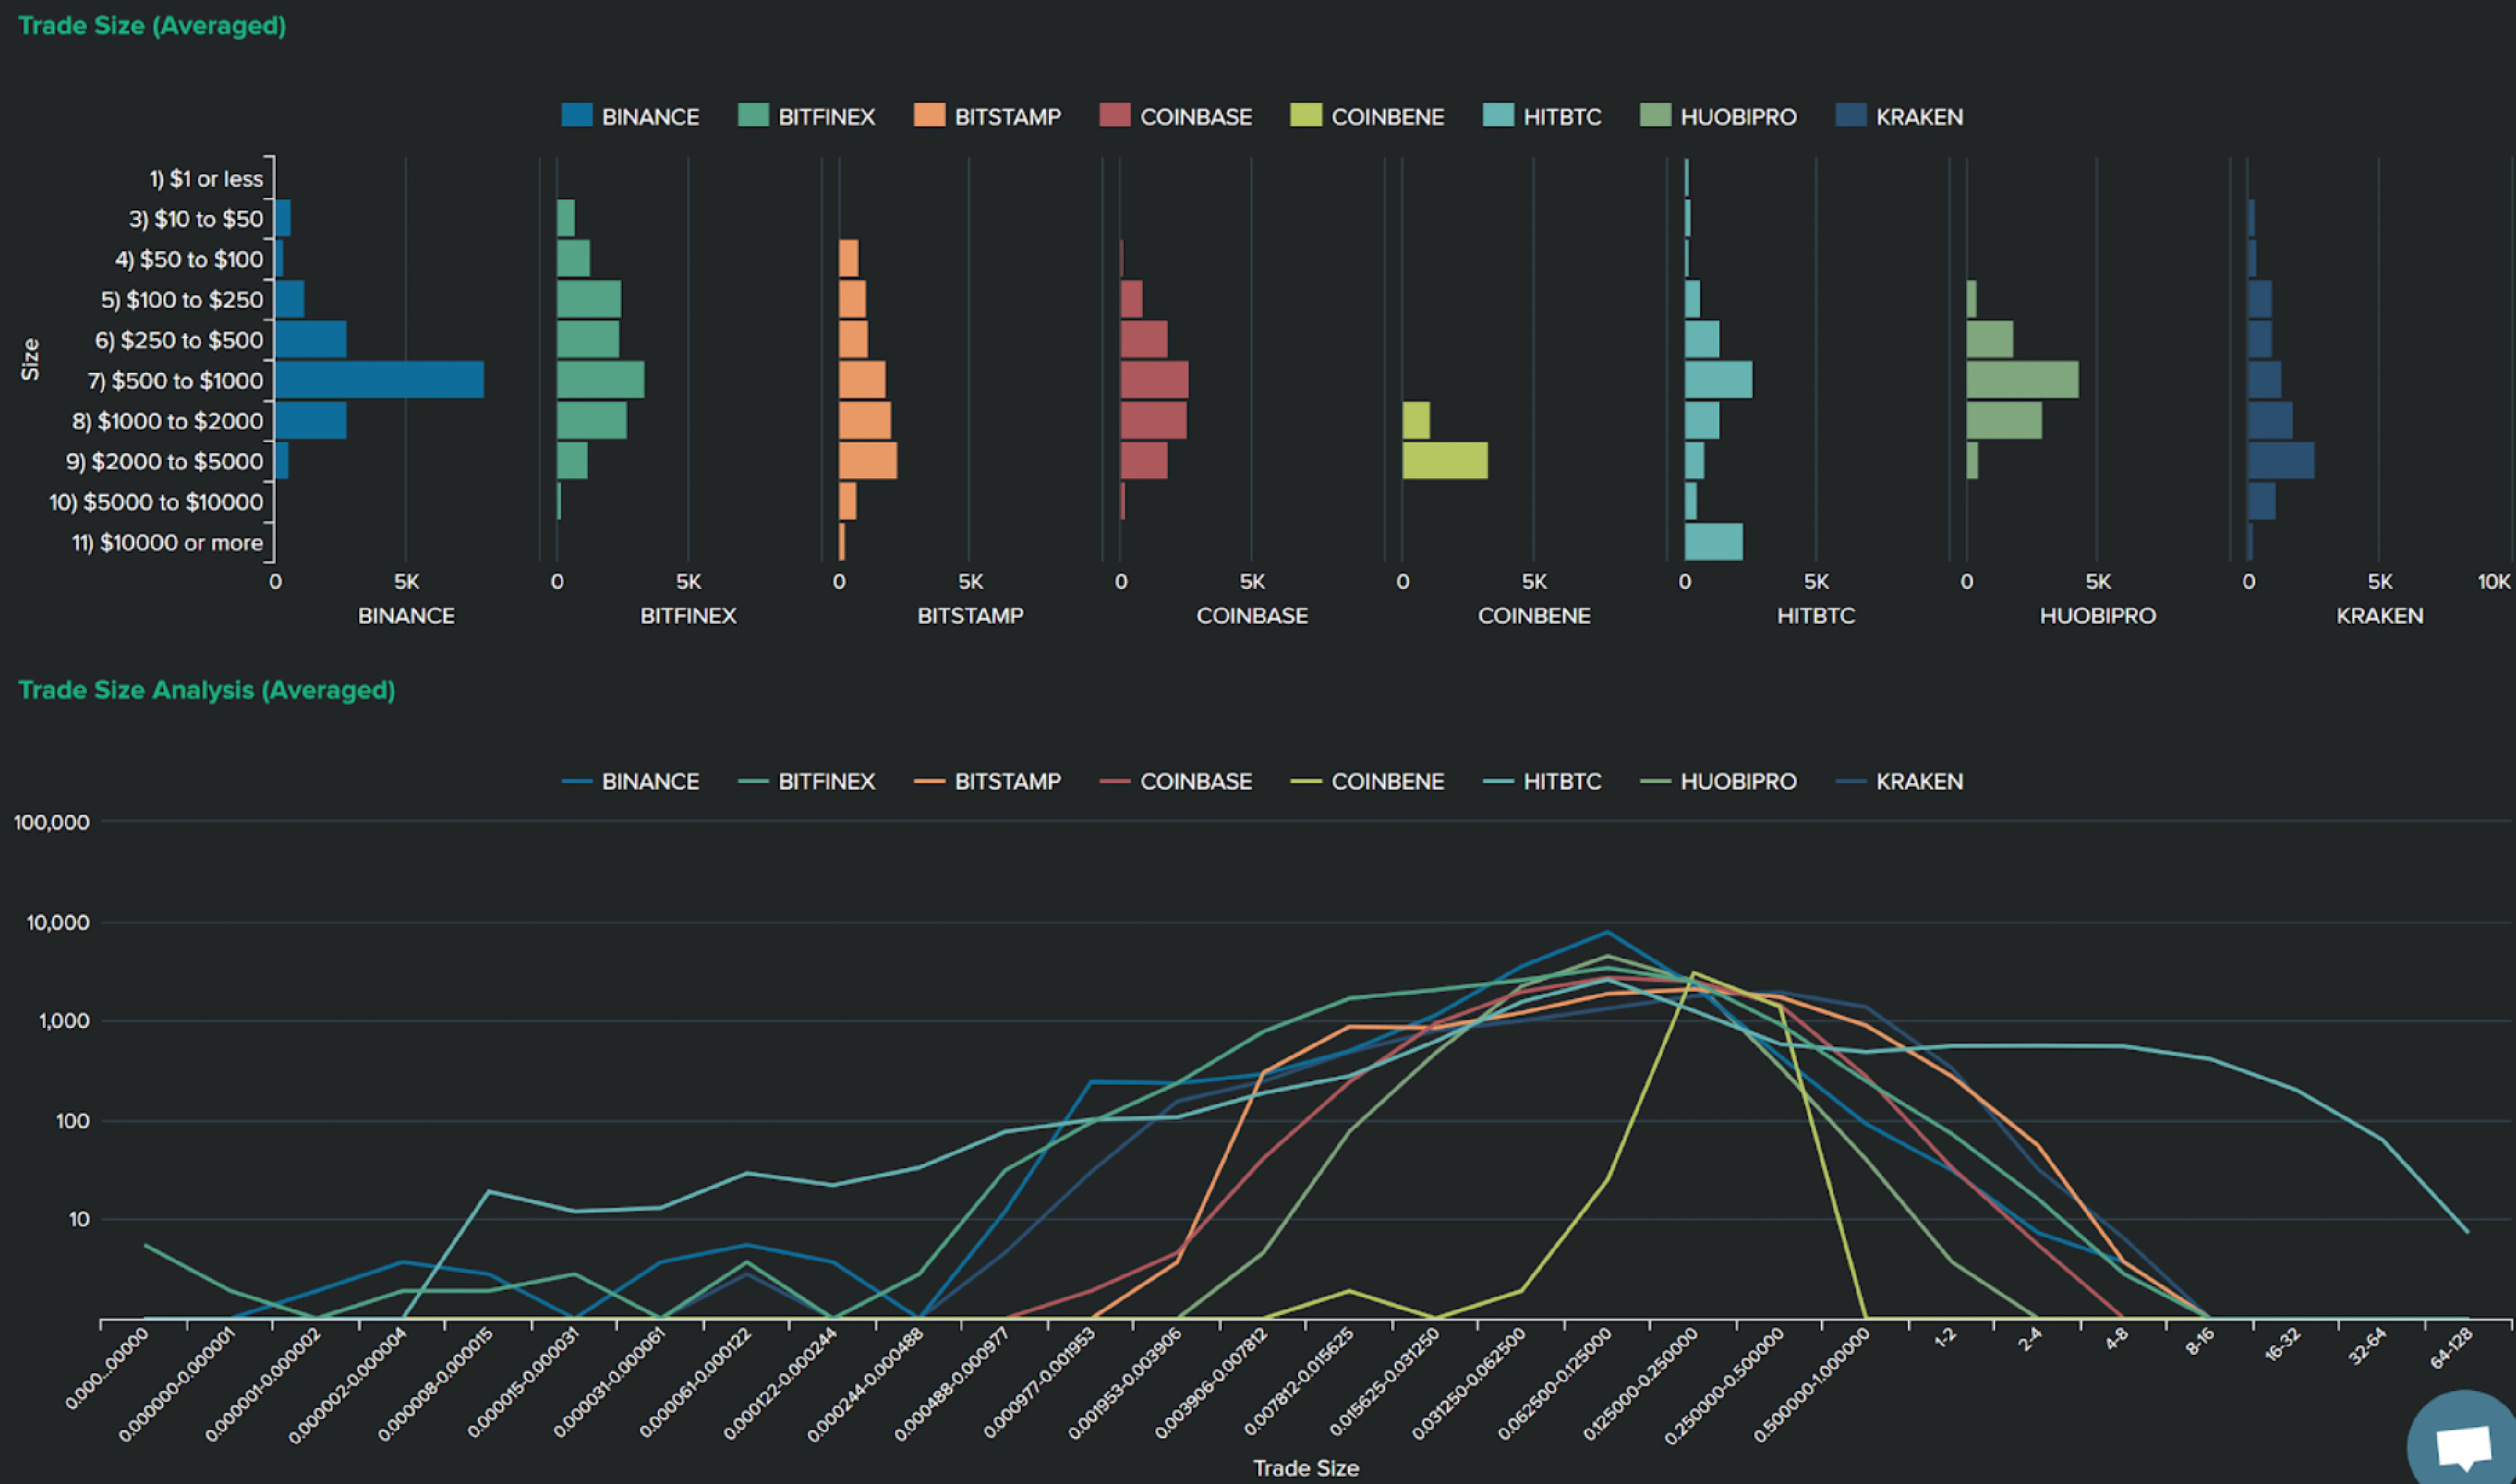Click BITSTAMP in line chart legend

(987, 781)
